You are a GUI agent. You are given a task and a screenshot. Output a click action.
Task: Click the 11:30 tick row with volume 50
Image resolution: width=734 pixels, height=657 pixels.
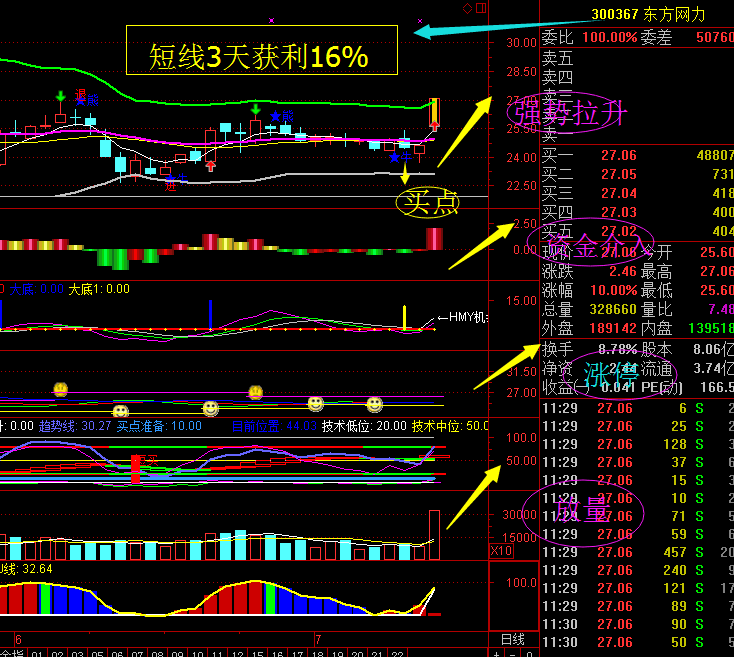[638, 642]
